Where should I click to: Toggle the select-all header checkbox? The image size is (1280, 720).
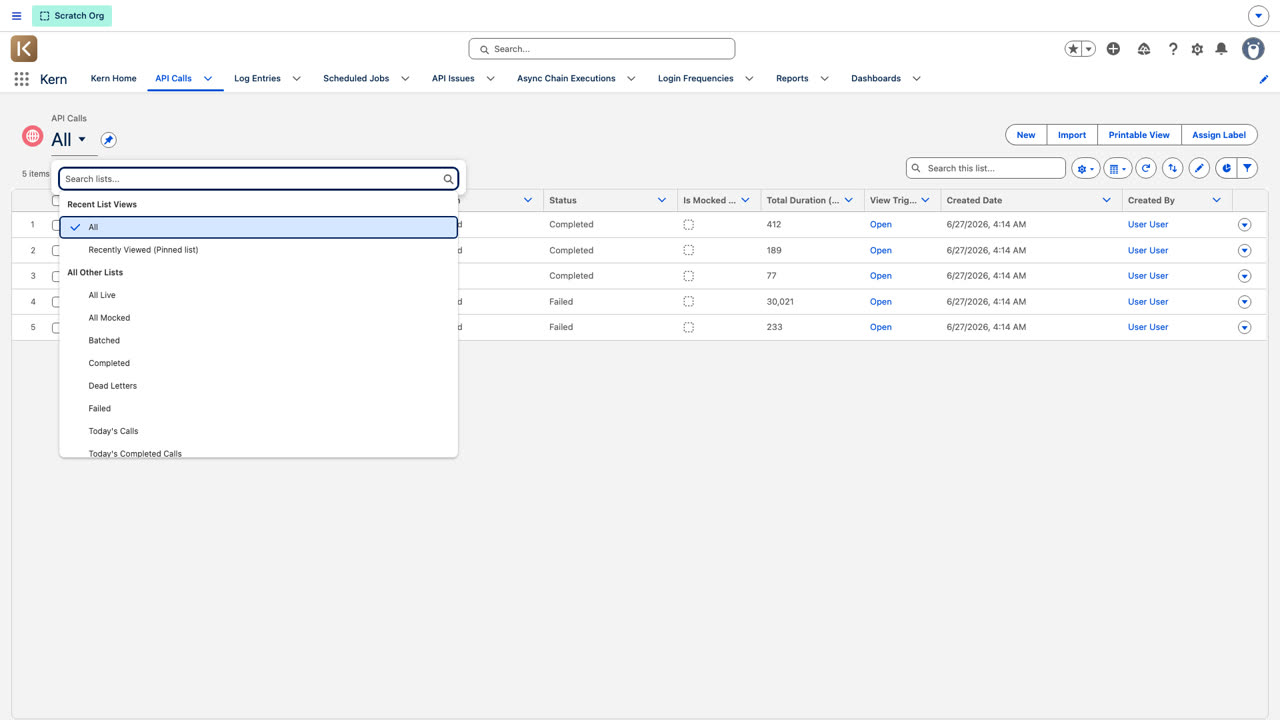pyautogui.click(x=56, y=200)
